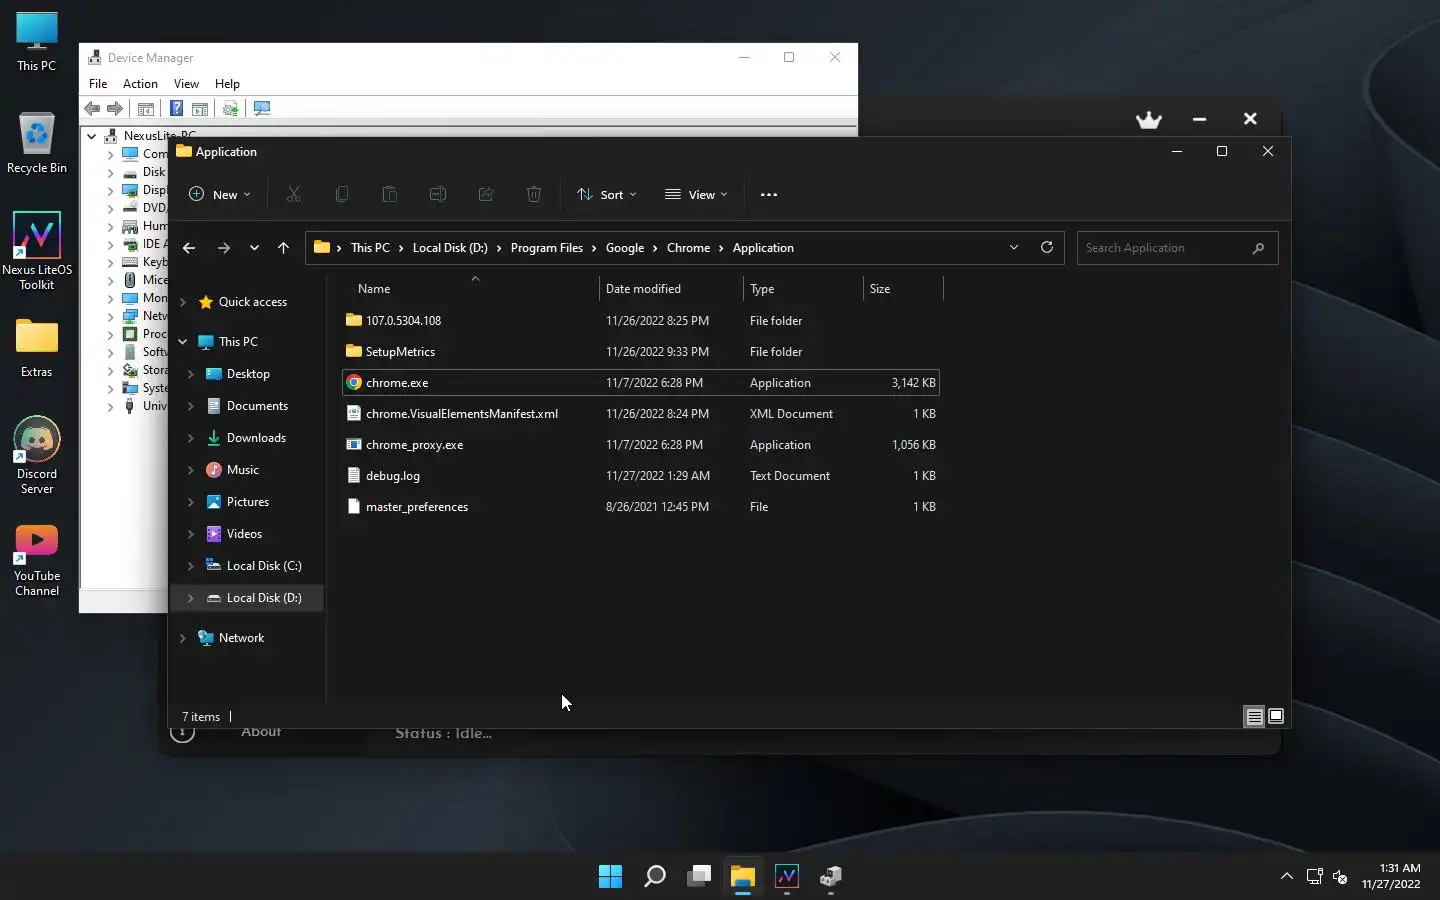Go up one folder level arrow
Viewport: 1440px width, 900px height.
(283, 248)
